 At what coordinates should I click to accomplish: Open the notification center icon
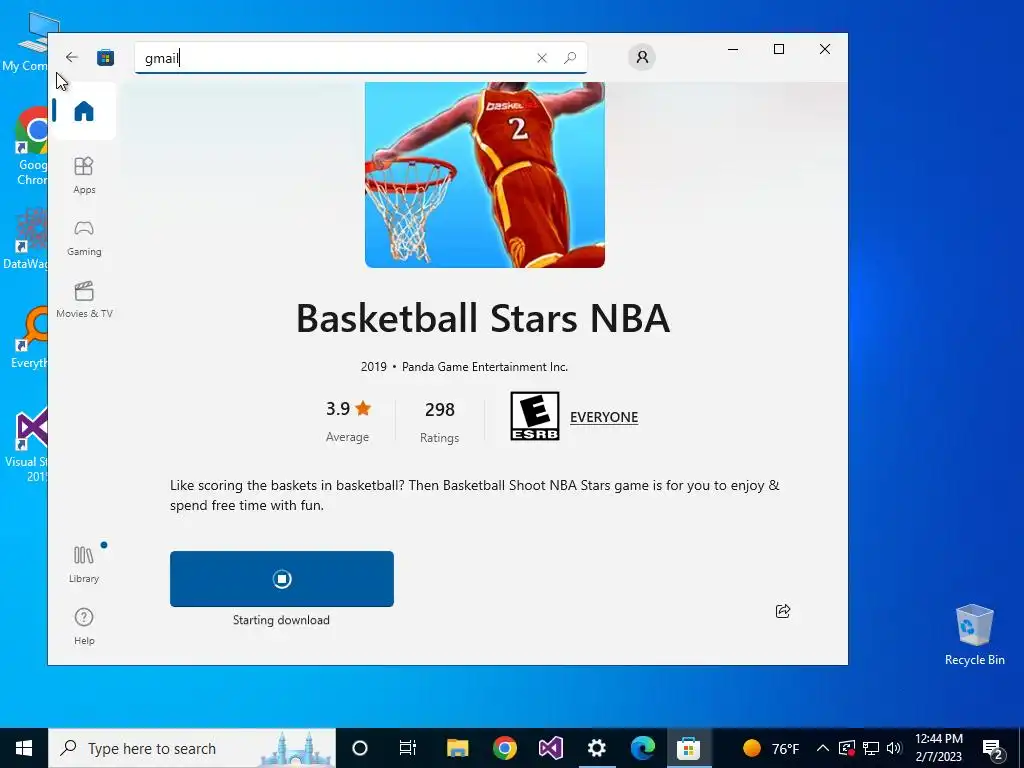point(992,748)
